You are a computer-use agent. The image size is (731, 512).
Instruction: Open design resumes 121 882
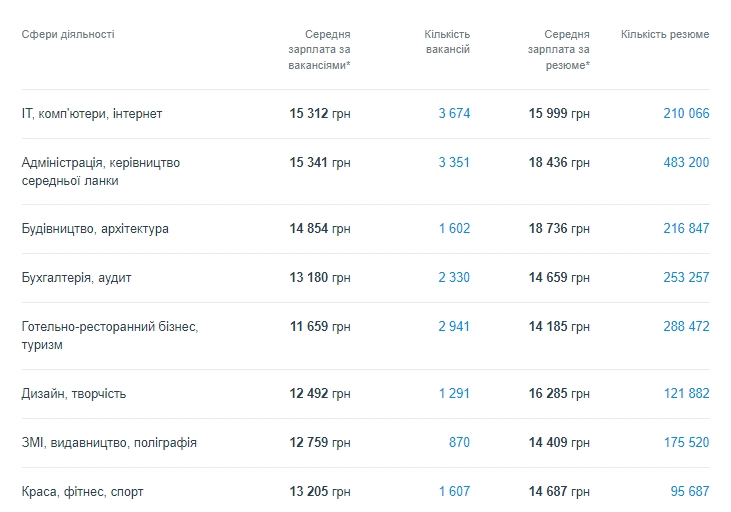(x=686, y=394)
